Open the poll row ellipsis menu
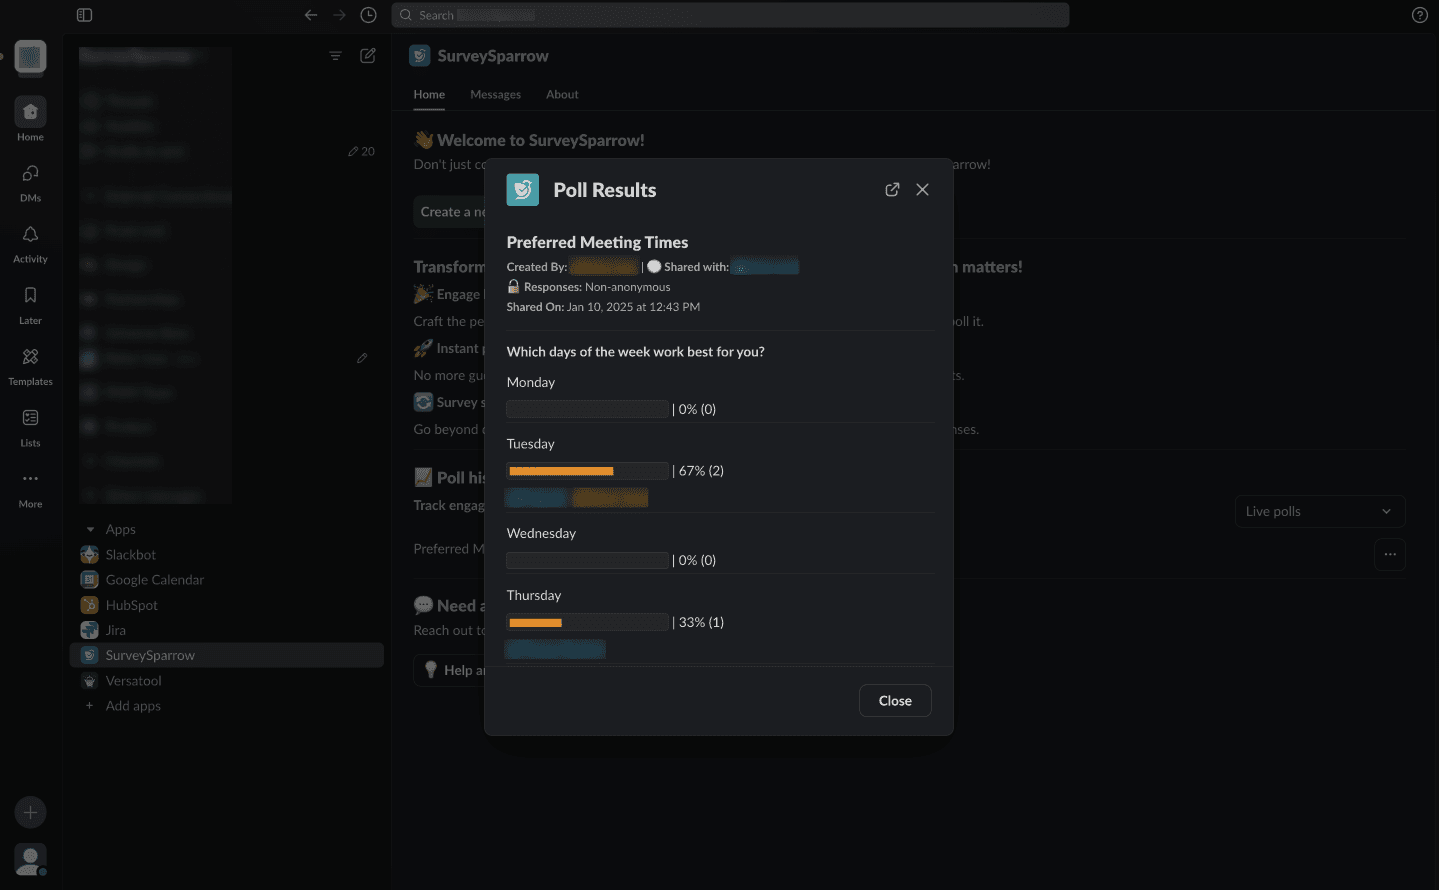 coord(1389,554)
